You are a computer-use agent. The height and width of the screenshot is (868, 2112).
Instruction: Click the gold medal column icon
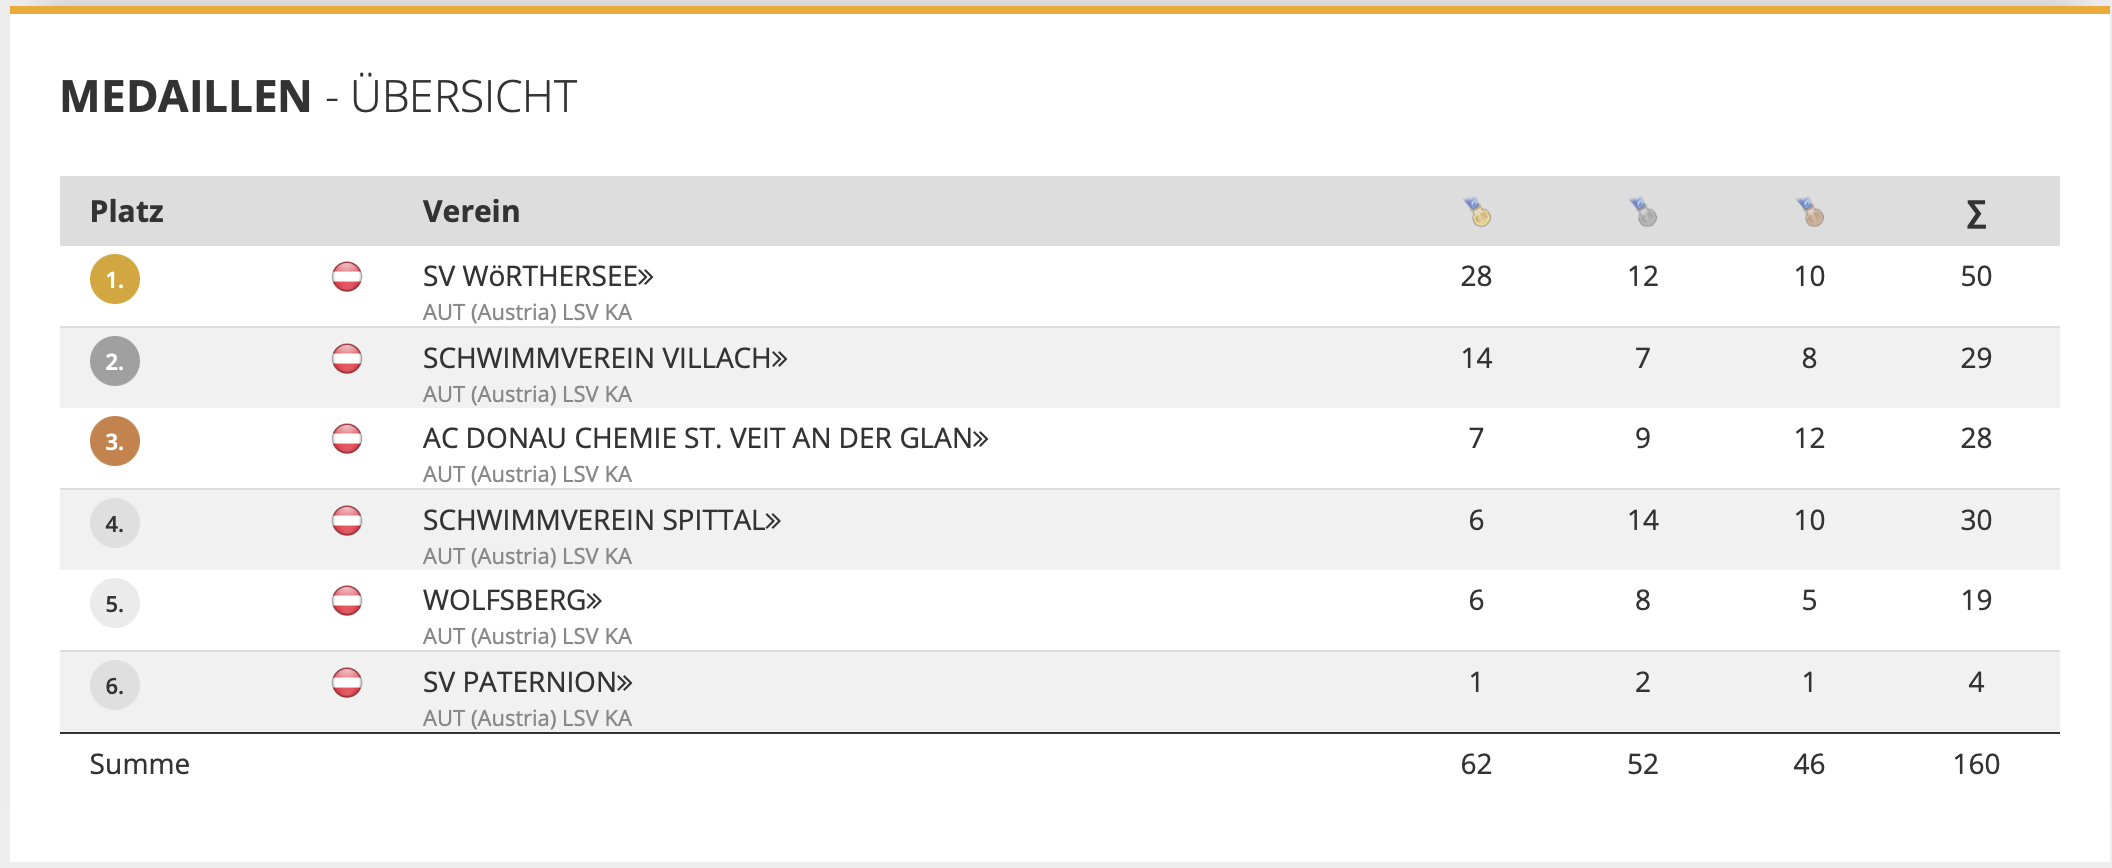coord(1477,212)
